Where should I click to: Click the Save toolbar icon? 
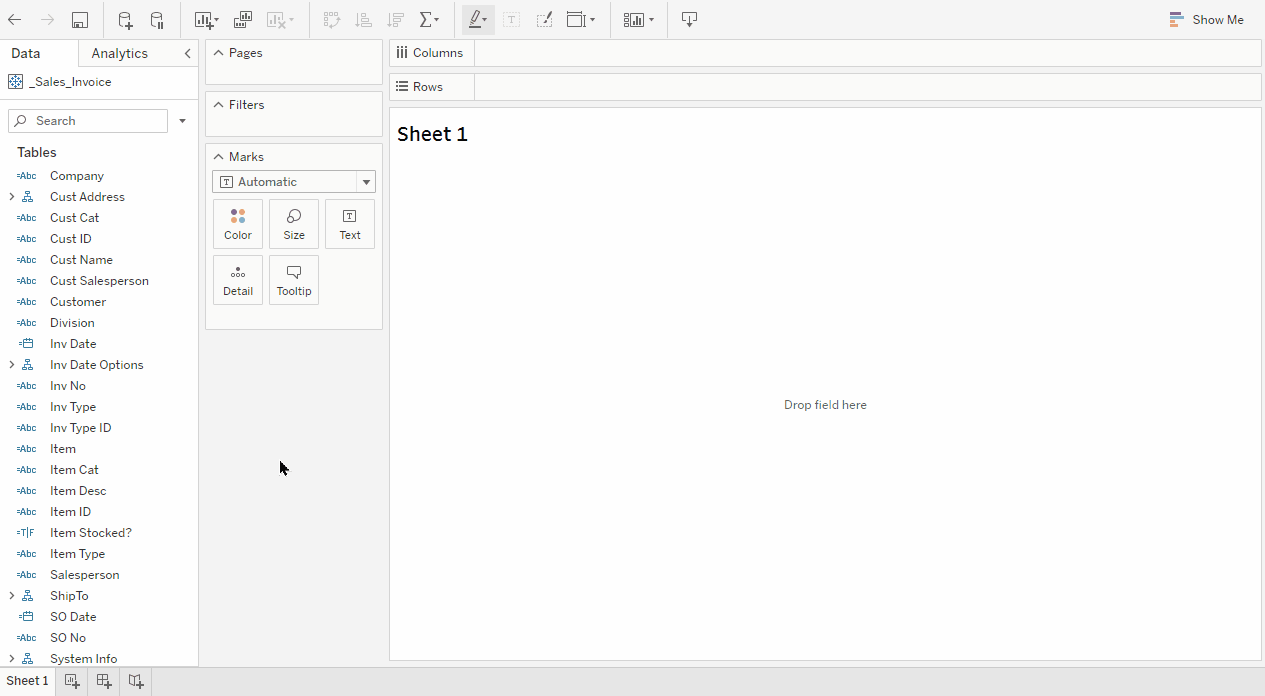(80, 20)
